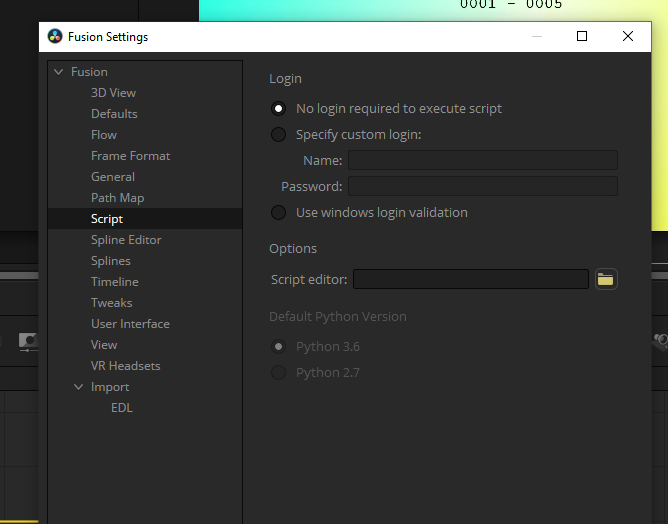Select Path Map in the sidebar
This screenshot has height=524, width=668.
pos(118,198)
